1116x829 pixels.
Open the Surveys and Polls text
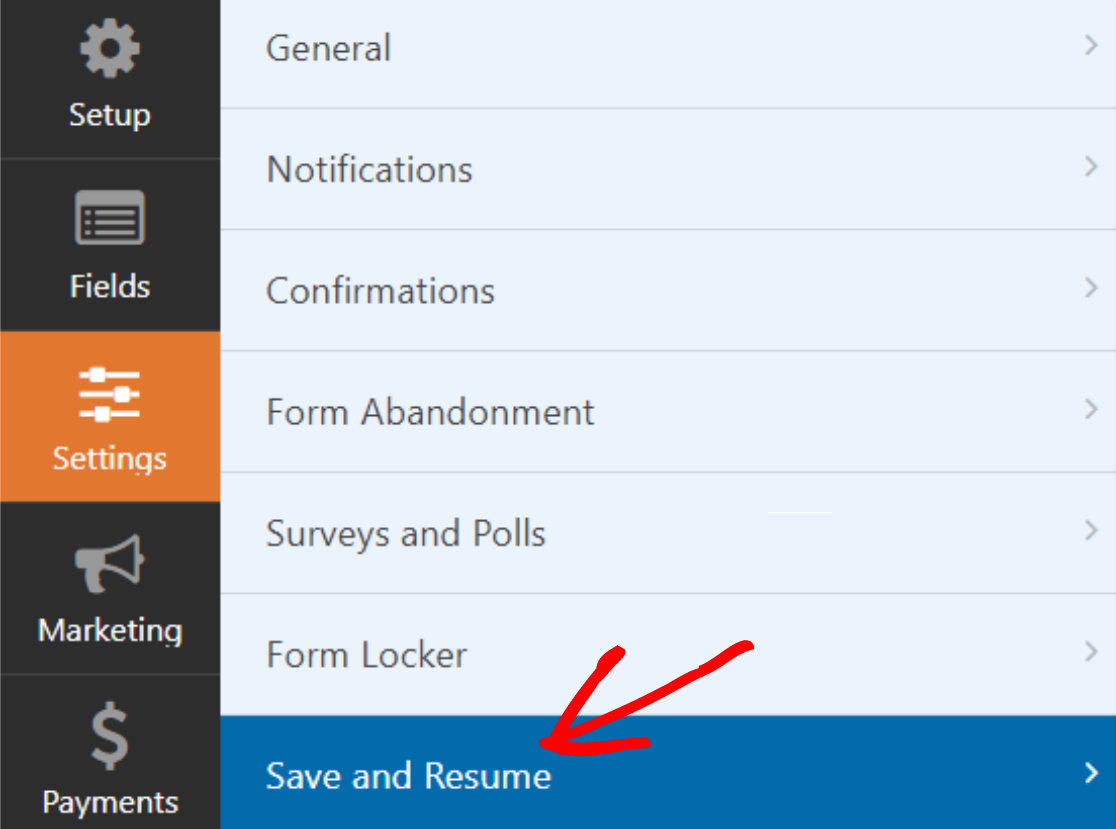click(x=406, y=534)
